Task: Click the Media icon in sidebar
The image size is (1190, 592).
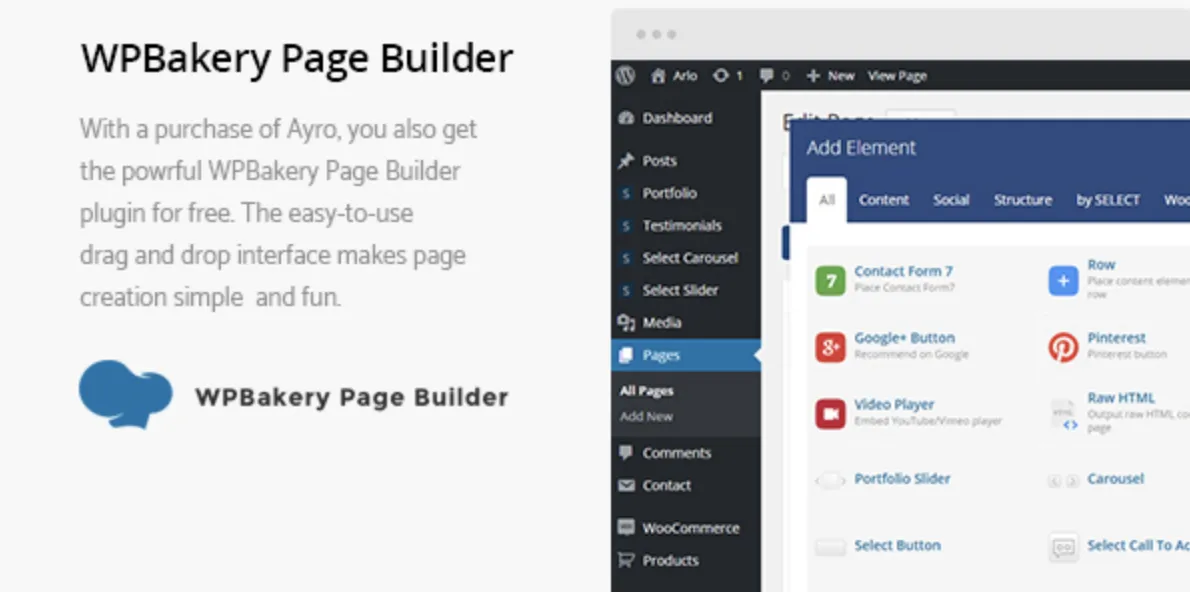Action: tap(626, 323)
